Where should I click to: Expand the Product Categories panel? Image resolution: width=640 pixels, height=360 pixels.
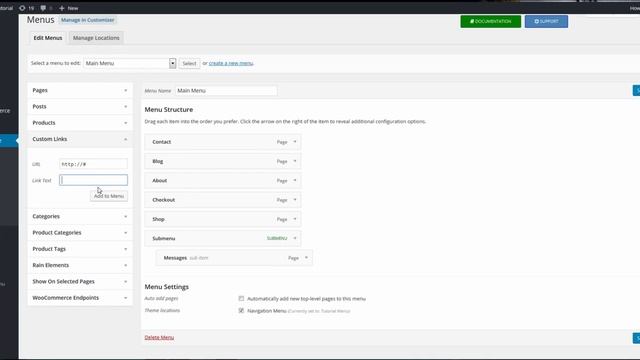[80, 233]
